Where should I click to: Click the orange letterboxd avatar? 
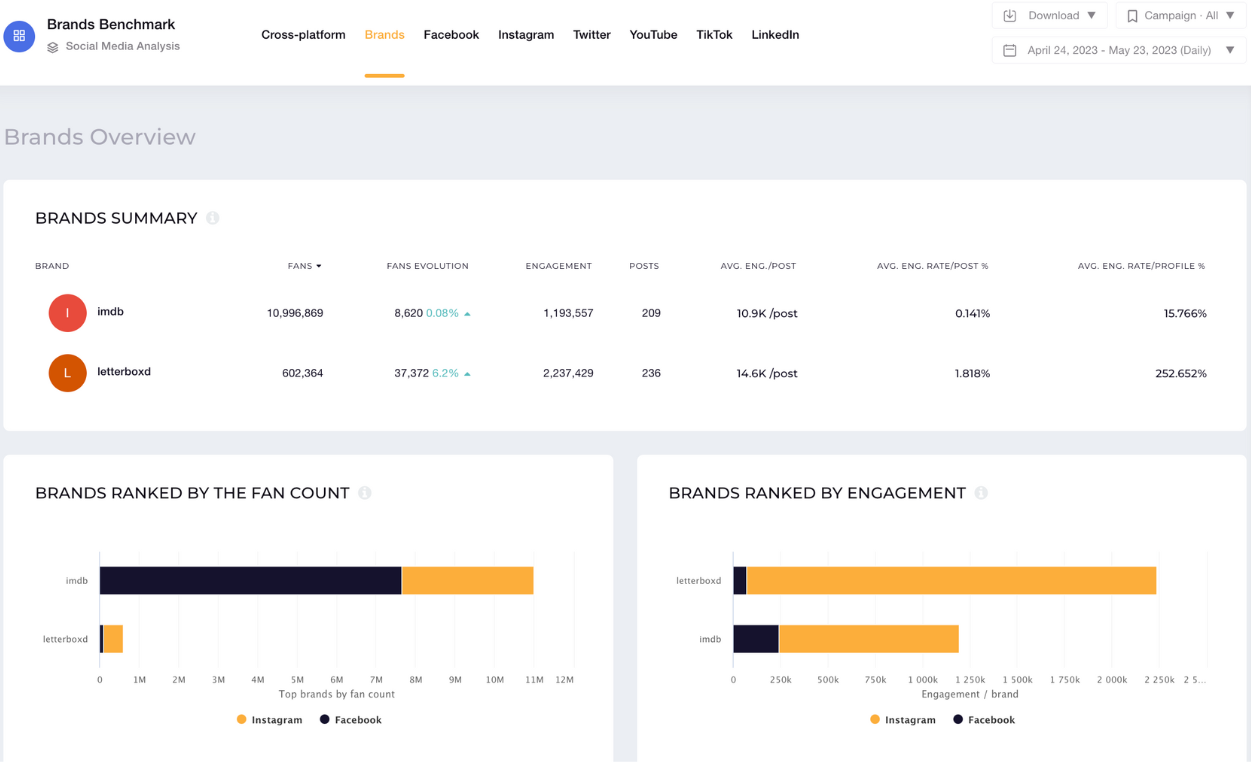67,373
